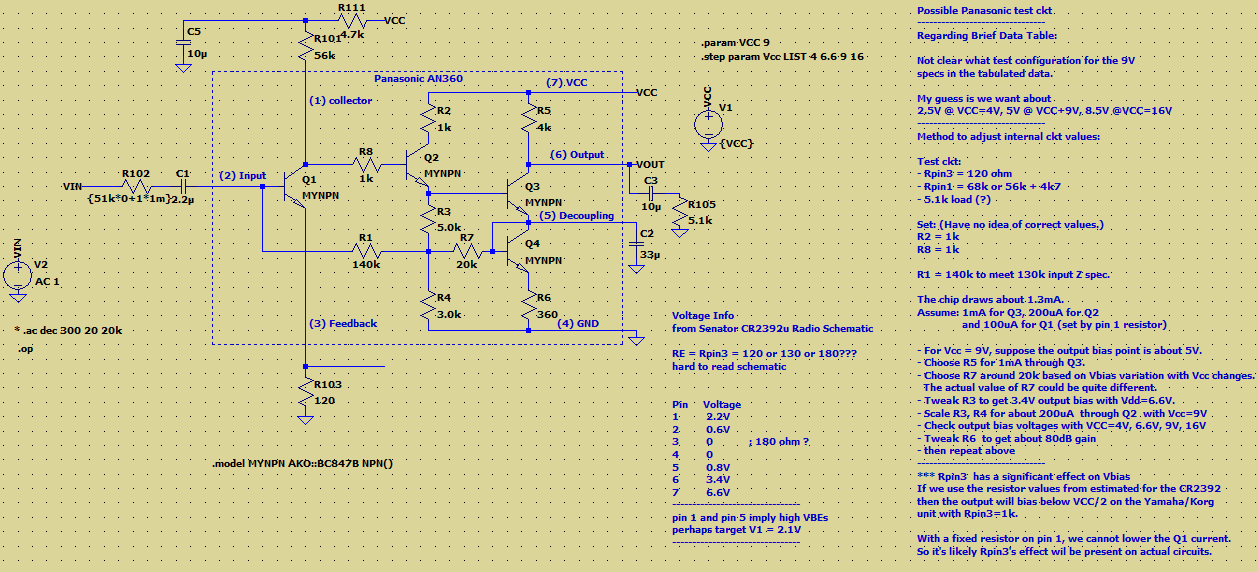This screenshot has height=572, width=1258.
Task: Click the (2) Input pin label
Action: [x=243, y=176]
